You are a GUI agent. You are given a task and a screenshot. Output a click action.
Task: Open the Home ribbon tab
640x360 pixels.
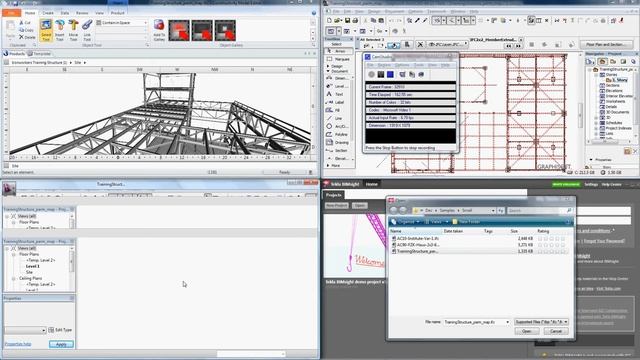30,13
